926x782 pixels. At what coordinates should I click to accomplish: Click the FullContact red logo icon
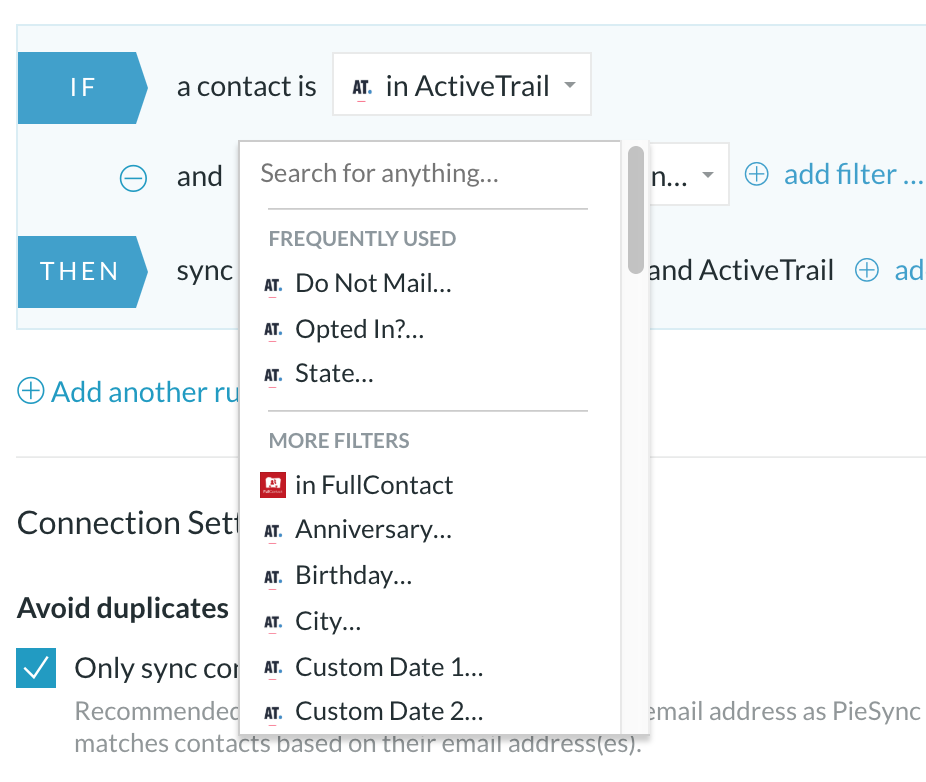pyautogui.click(x=273, y=485)
